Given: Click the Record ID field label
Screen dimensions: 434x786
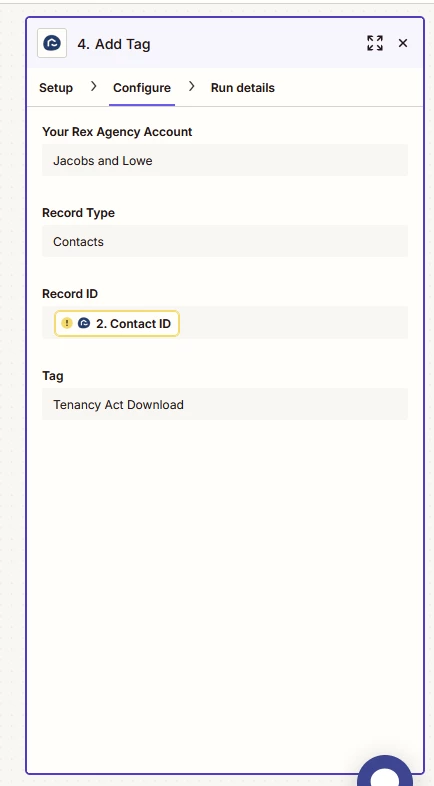Looking at the screenshot, I should point(70,294).
